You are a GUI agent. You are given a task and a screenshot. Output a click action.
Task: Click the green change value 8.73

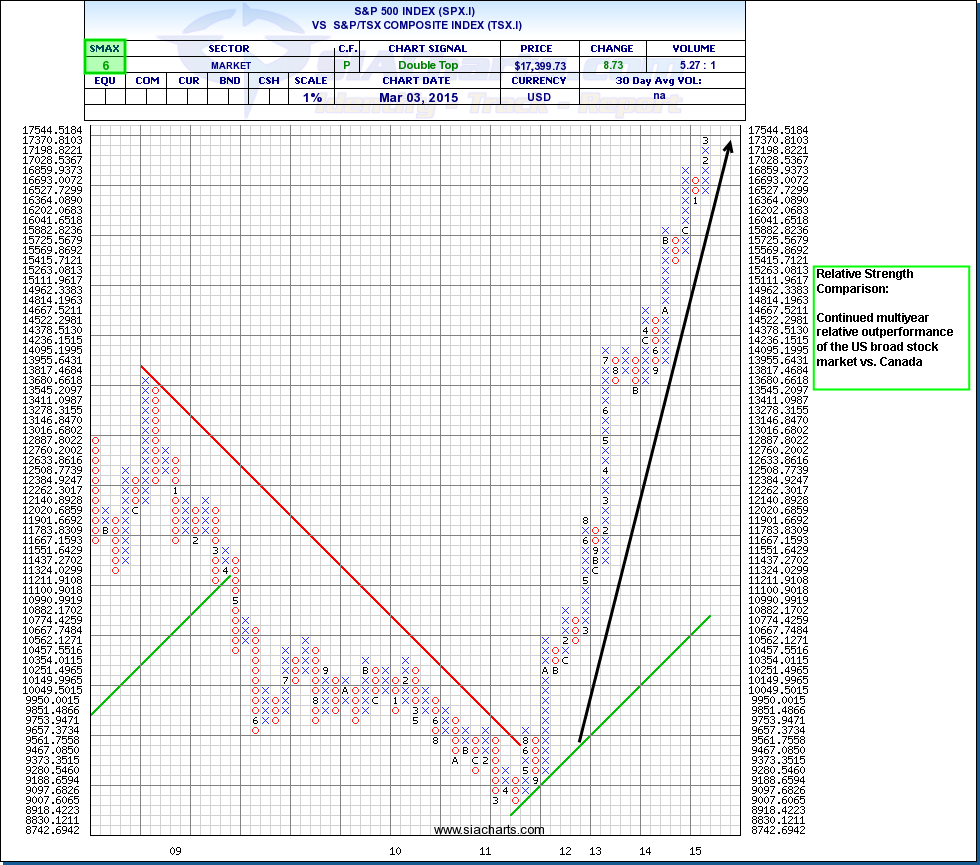coord(611,65)
